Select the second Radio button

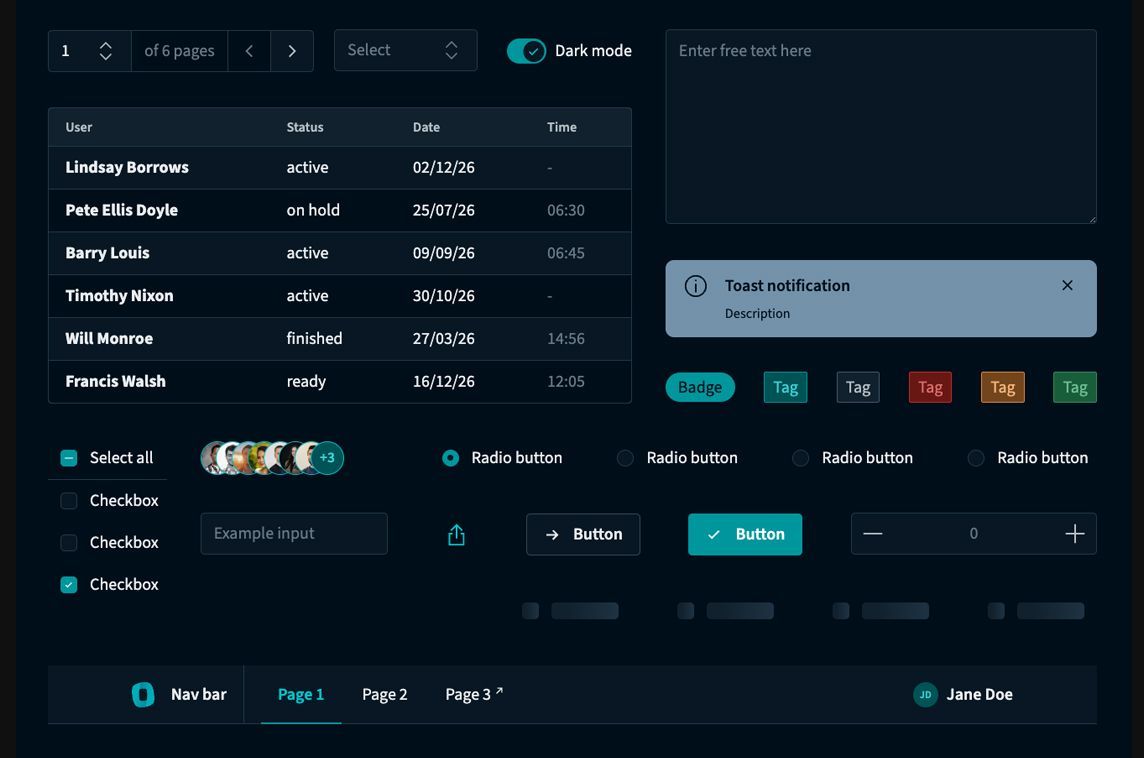[x=625, y=458]
